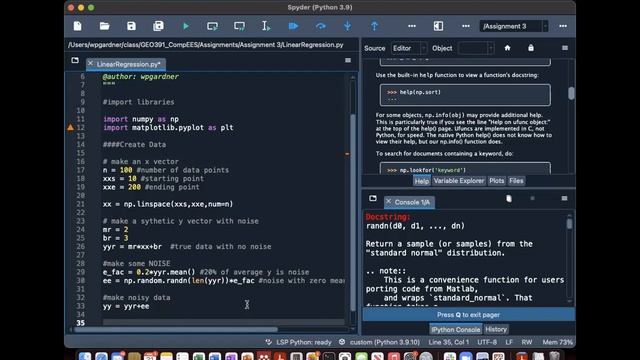Screen dimensions: 640x360
Task: Click RW file permission status
Action: [x=527, y=342]
